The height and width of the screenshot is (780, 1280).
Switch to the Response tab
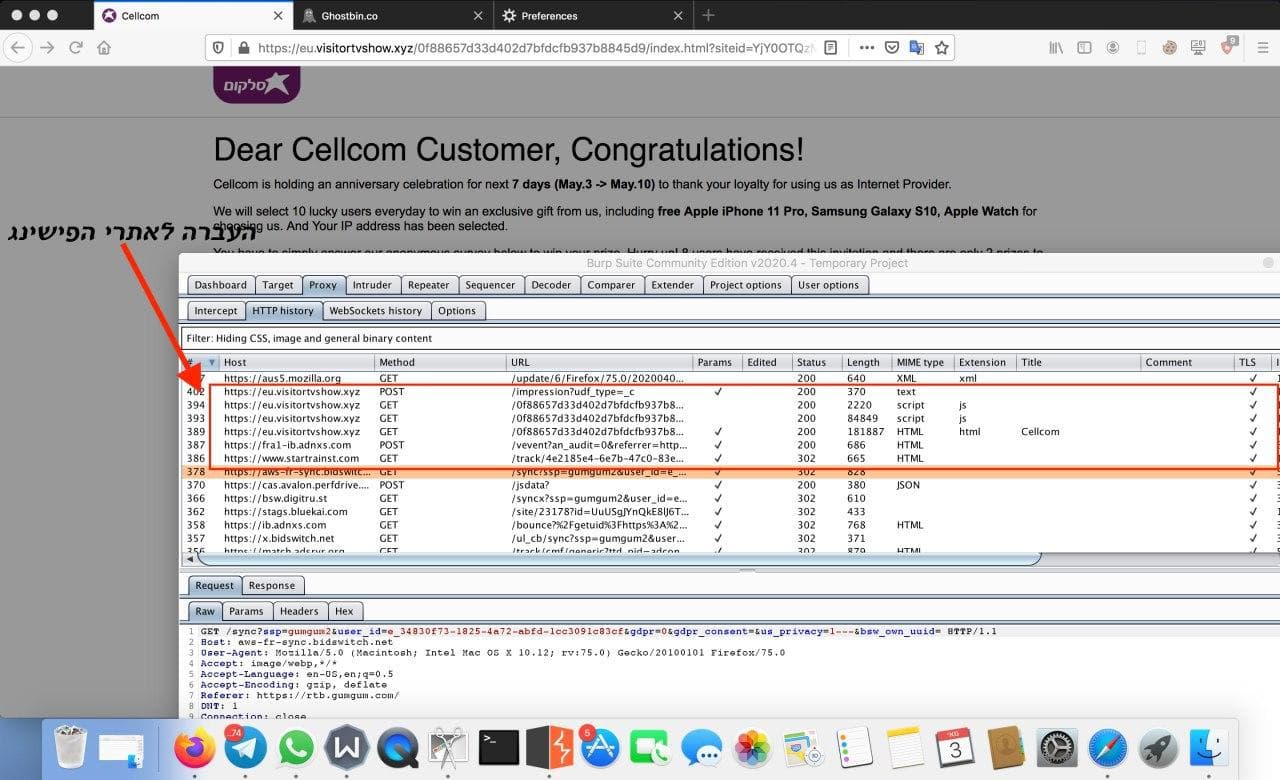[x=272, y=585]
